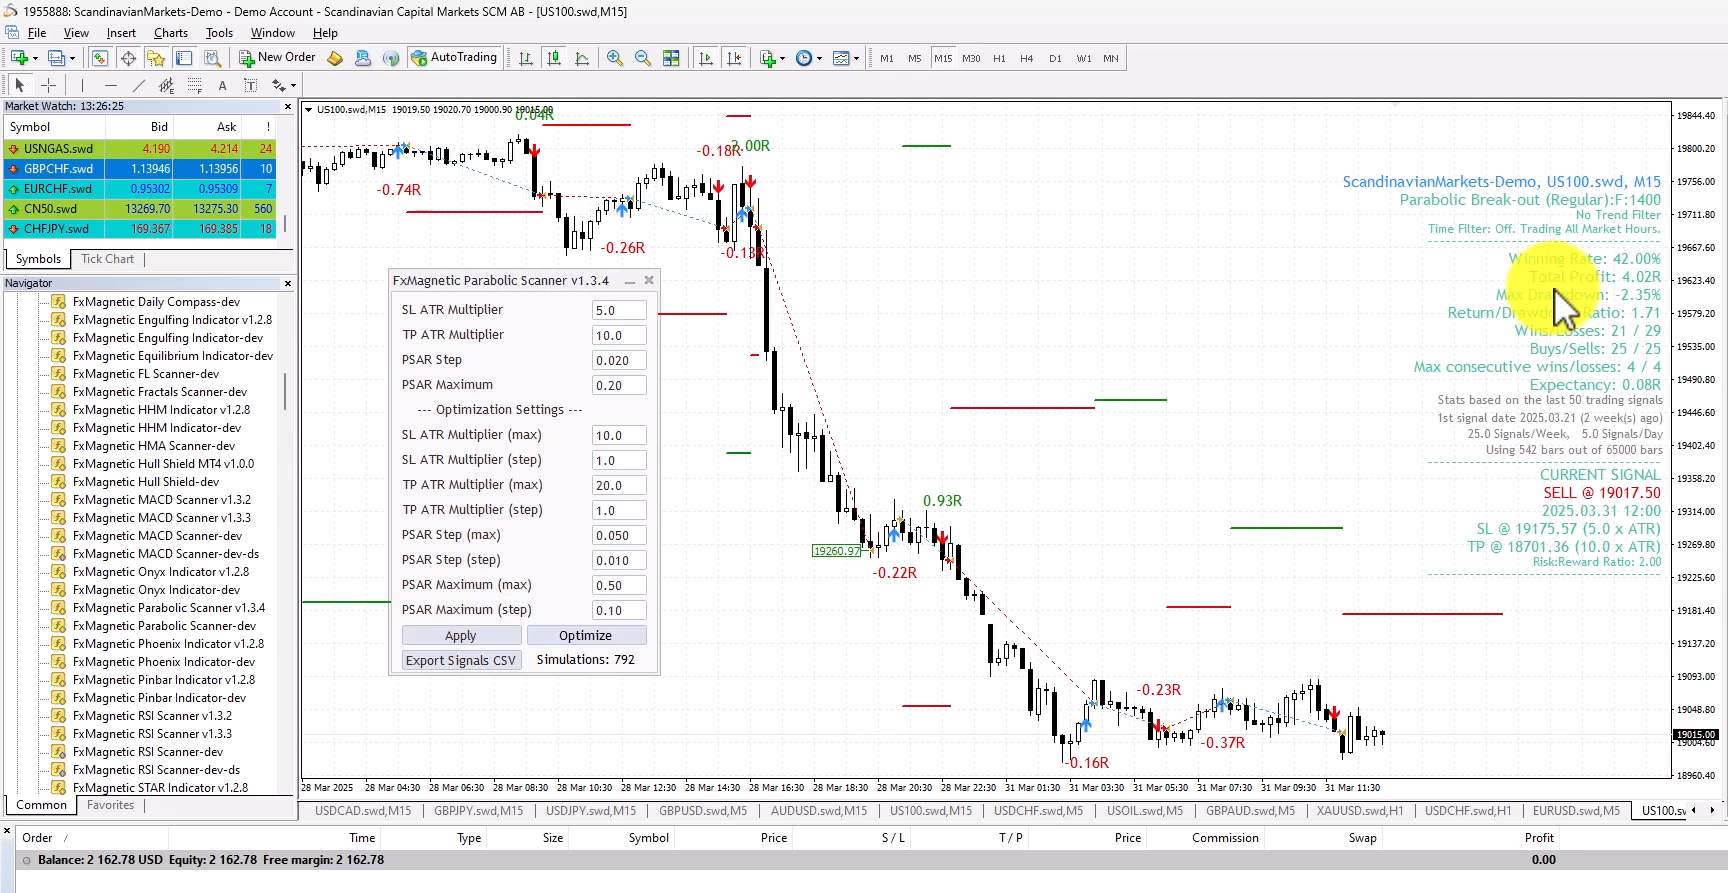1728x893 pixels.
Task: Expand the Periodicity clock dropdown
Action: click(x=819, y=58)
